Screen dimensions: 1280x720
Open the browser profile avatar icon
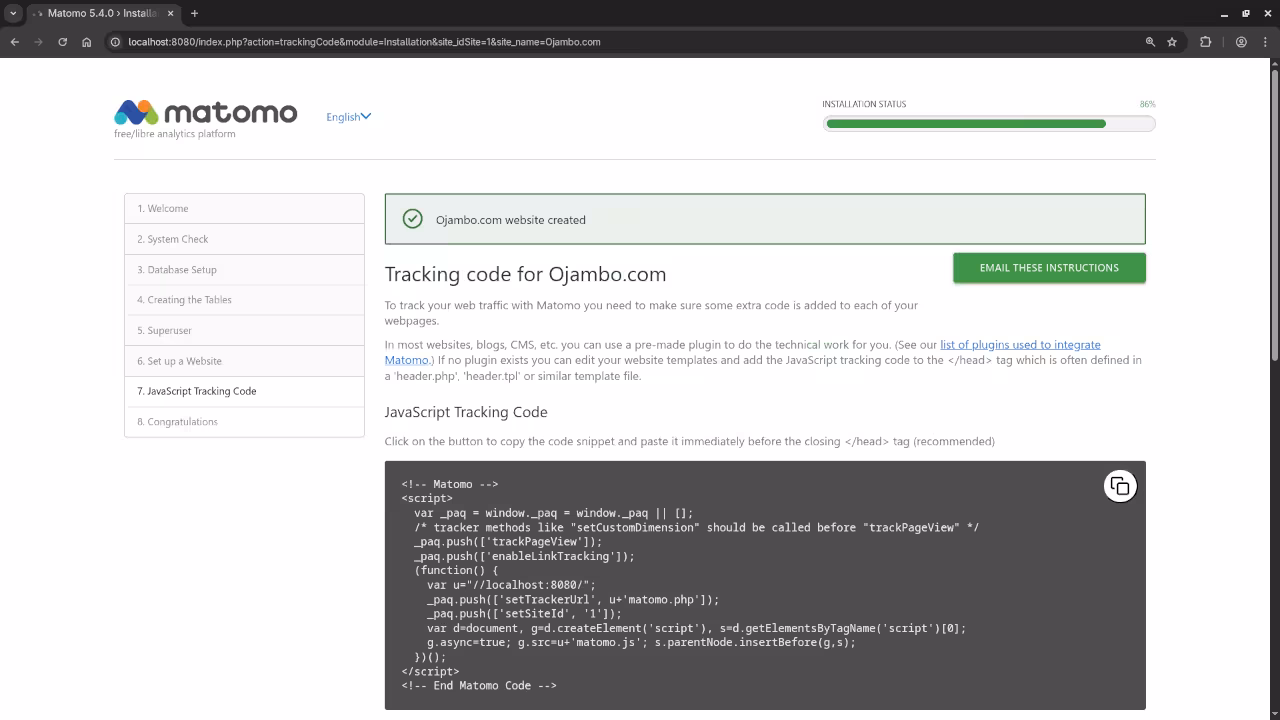pyautogui.click(x=1241, y=42)
